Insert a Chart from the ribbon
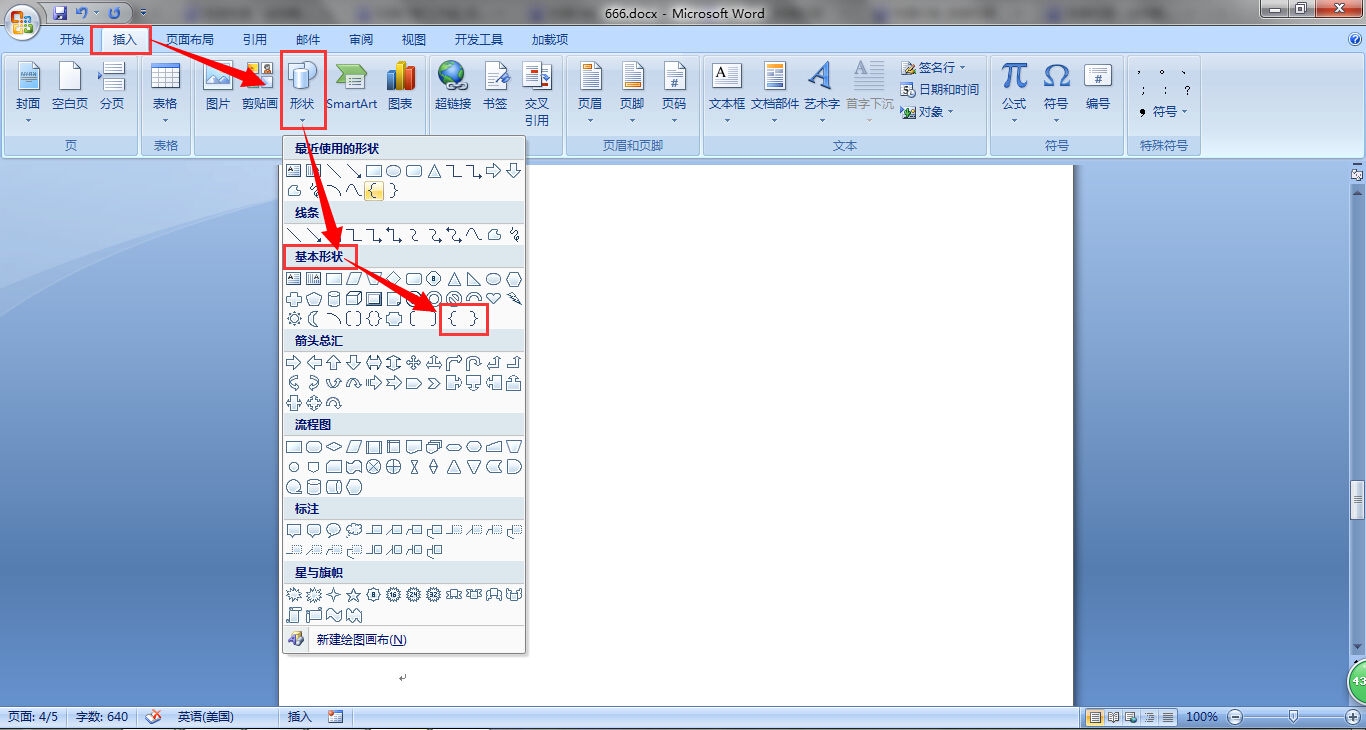Screen dimensions: 1366x730 (x=401, y=86)
